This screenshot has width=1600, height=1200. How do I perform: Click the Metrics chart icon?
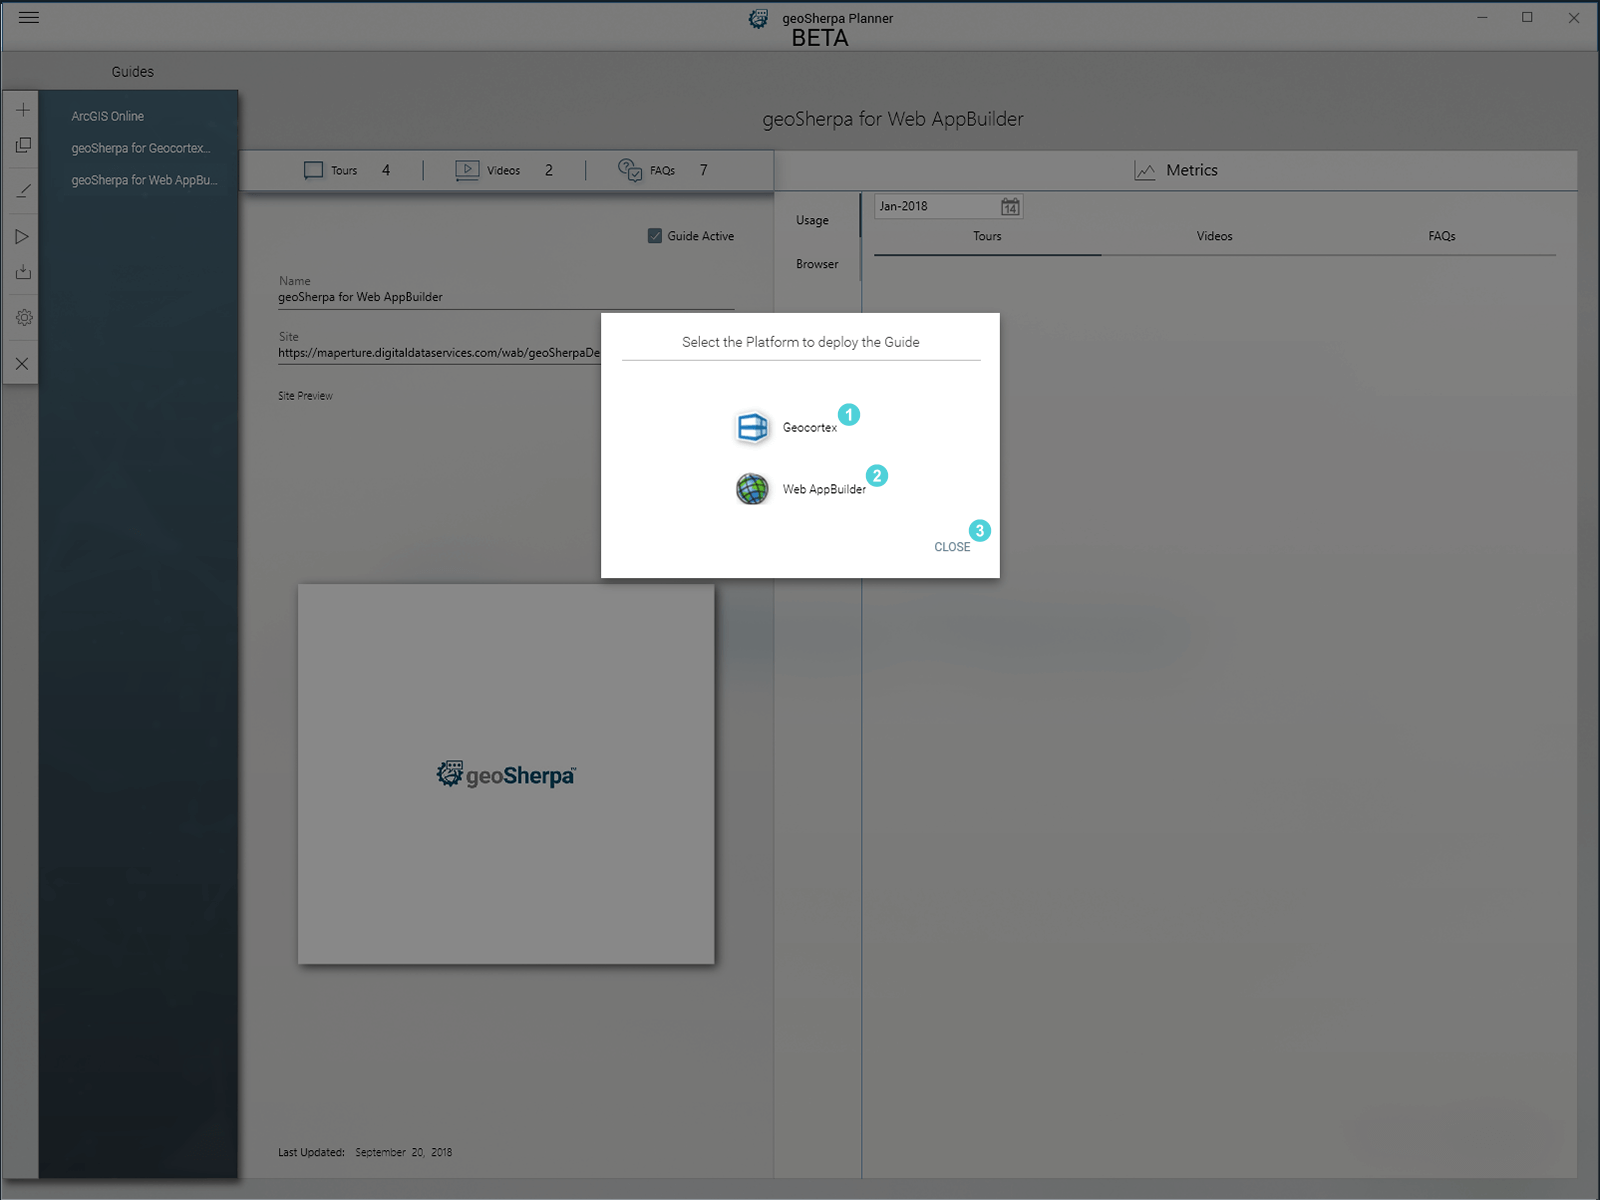[x=1145, y=171]
